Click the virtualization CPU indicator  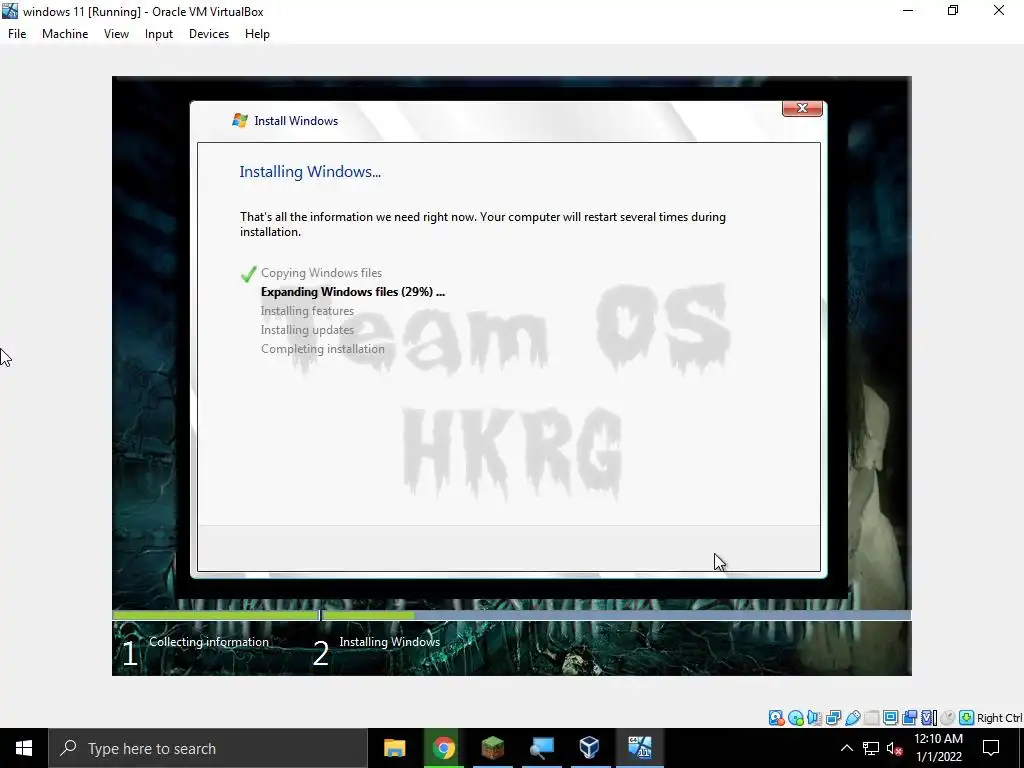pos(929,718)
